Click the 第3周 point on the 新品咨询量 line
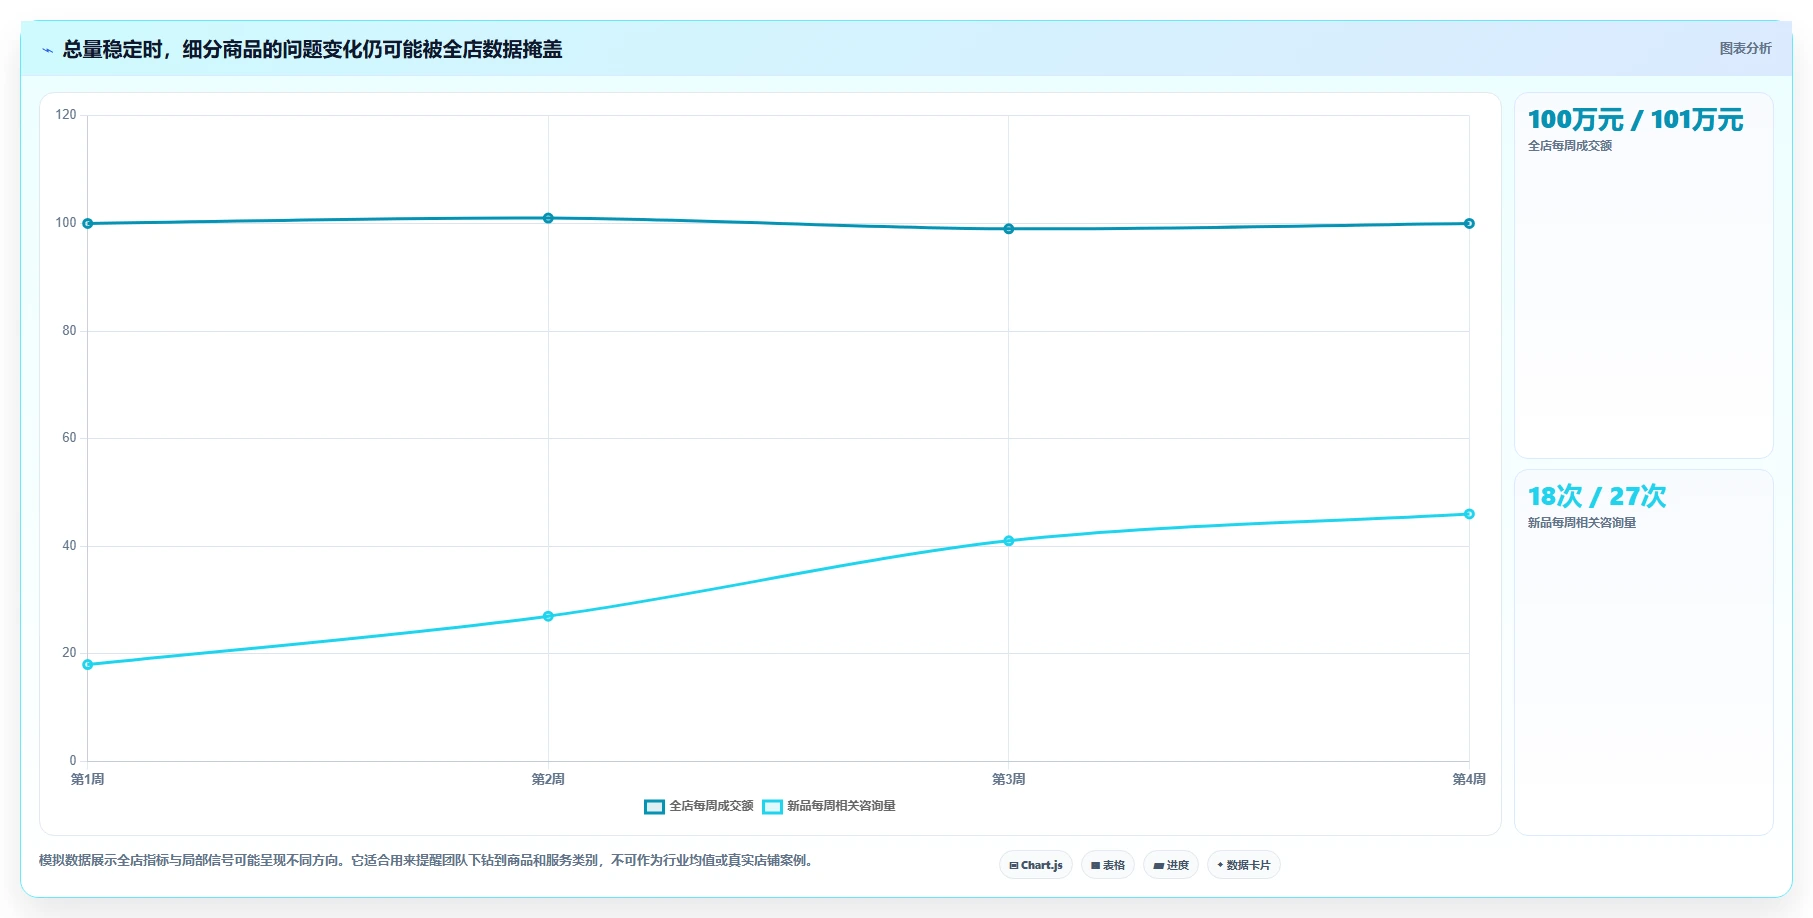This screenshot has height=918, width=1813. point(1009,541)
